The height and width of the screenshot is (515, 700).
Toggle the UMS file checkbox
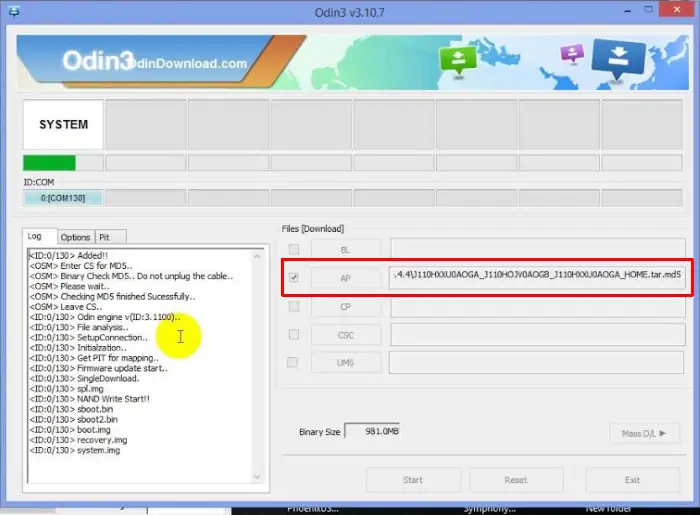pyautogui.click(x=292, y=362)
